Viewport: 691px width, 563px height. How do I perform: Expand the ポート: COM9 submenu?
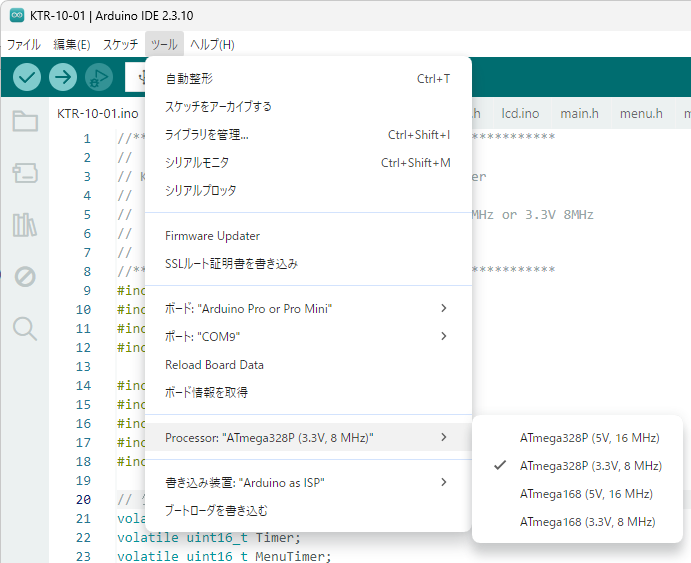pyautogui.click(x=308, y=337)
